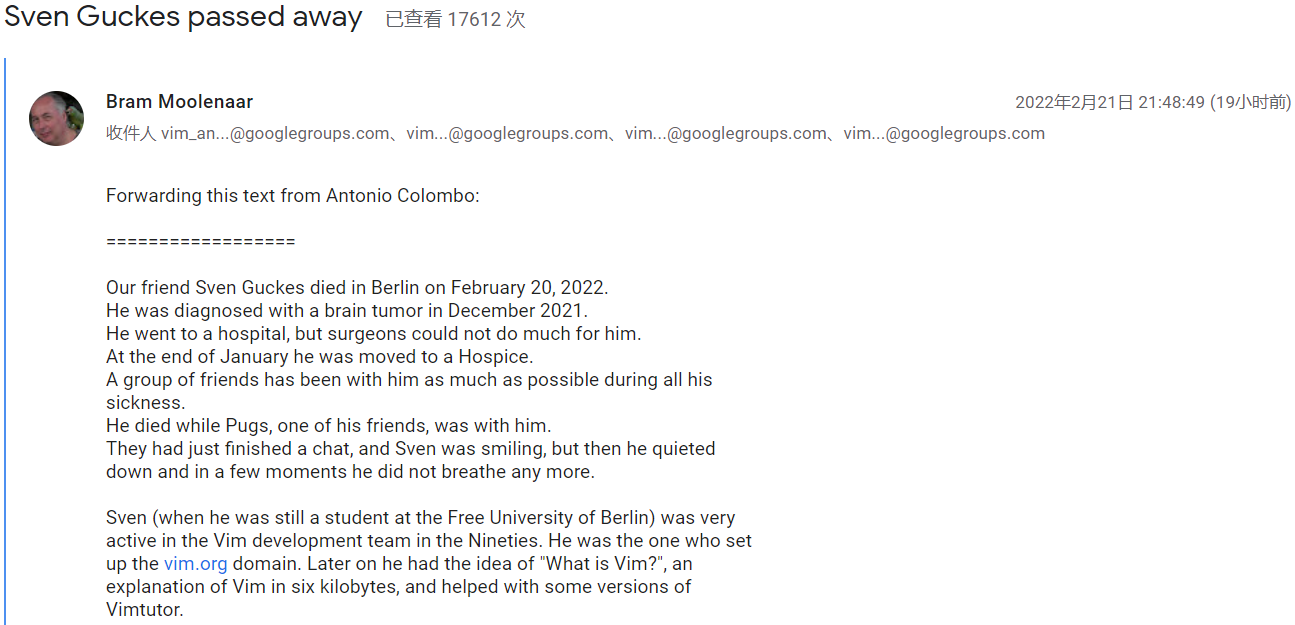
Task: Click the word Vimtutor at message end
Action: coord(145,610)
